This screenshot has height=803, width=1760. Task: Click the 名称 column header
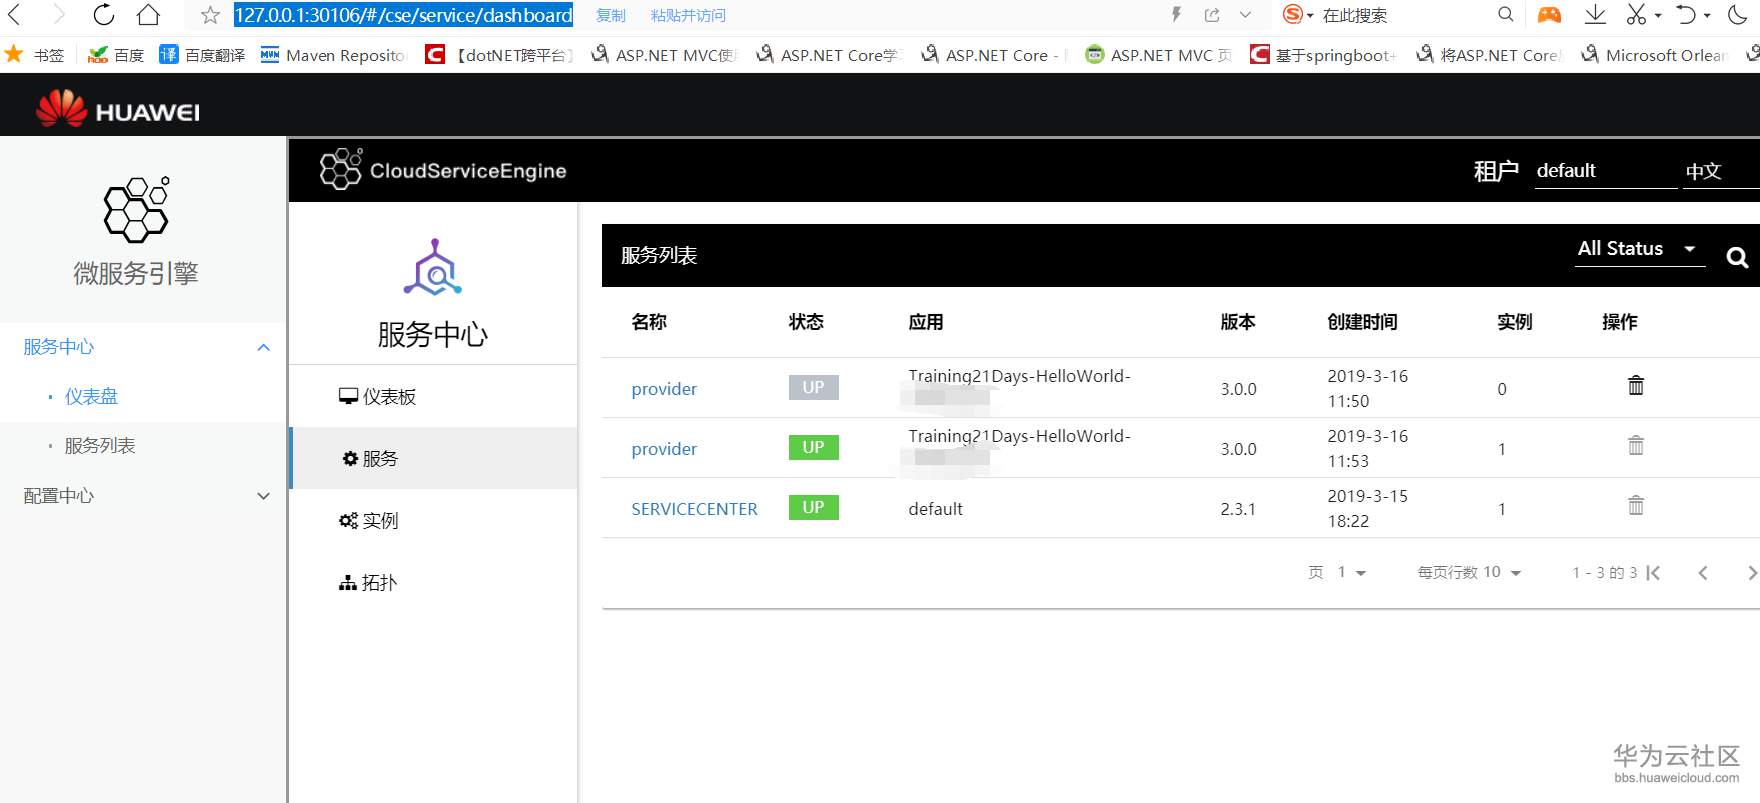(649, 322)
